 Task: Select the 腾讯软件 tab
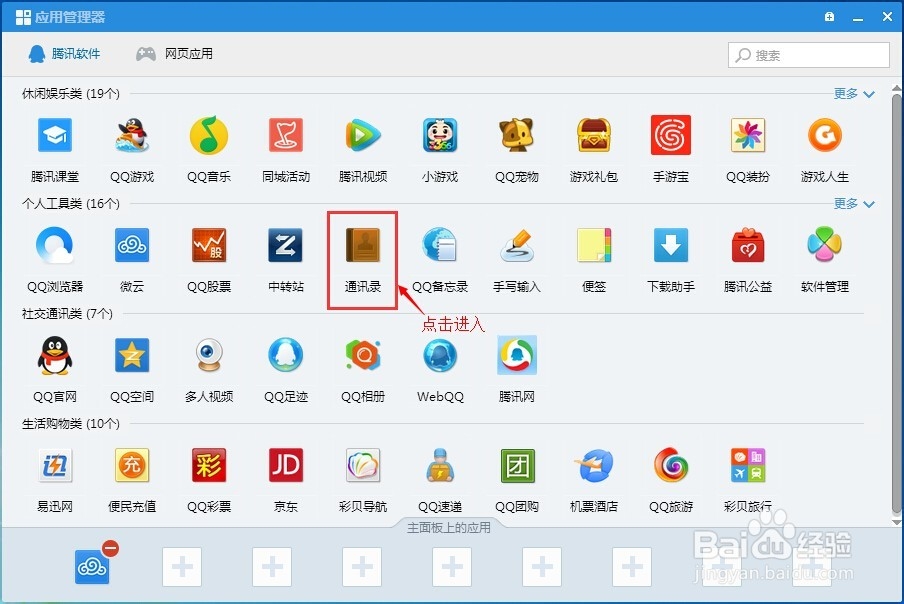click(64, 55)
